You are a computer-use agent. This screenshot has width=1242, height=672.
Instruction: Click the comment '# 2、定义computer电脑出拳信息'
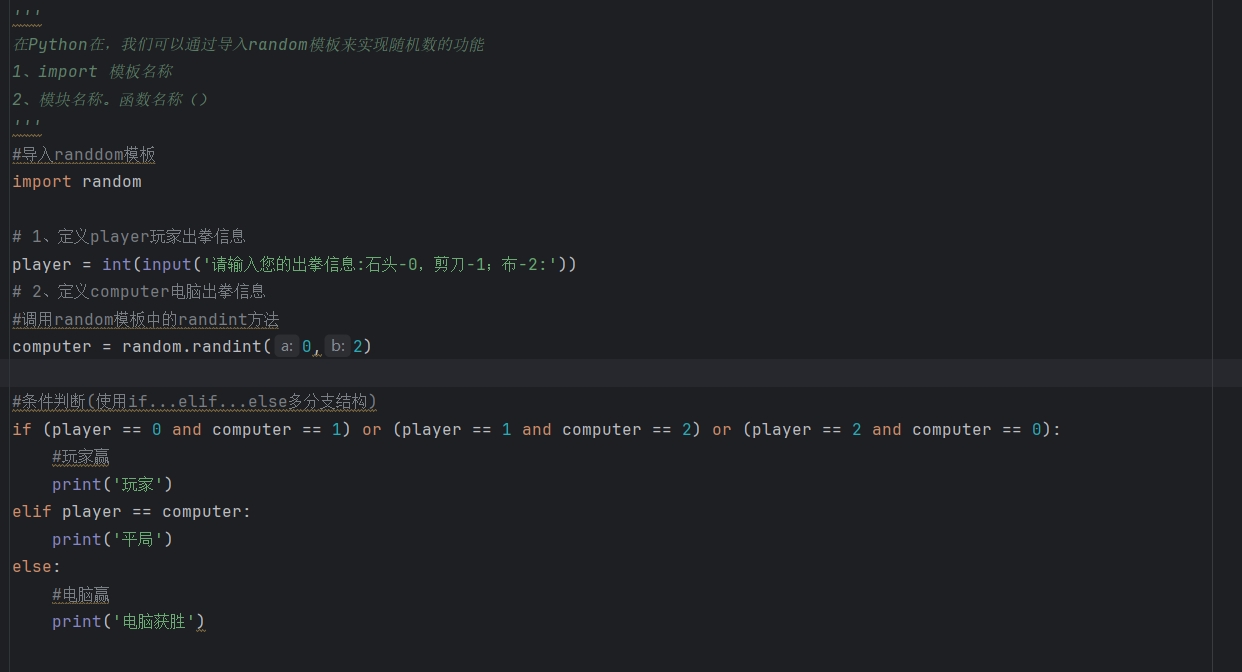point(139,292)
